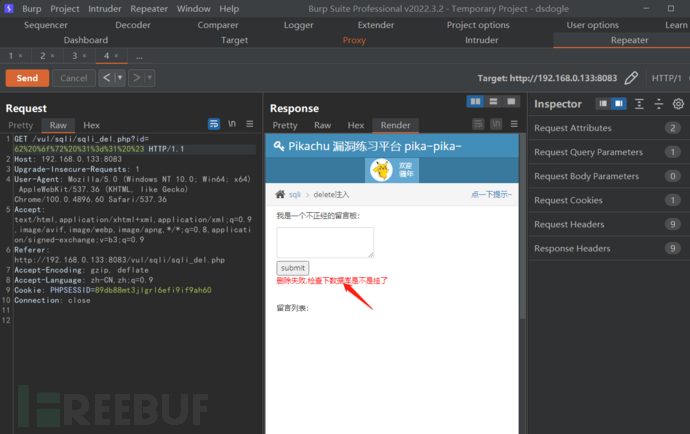The image size is (690, 434).
Task: Toggle request word wrap icon
Action: 214,124
